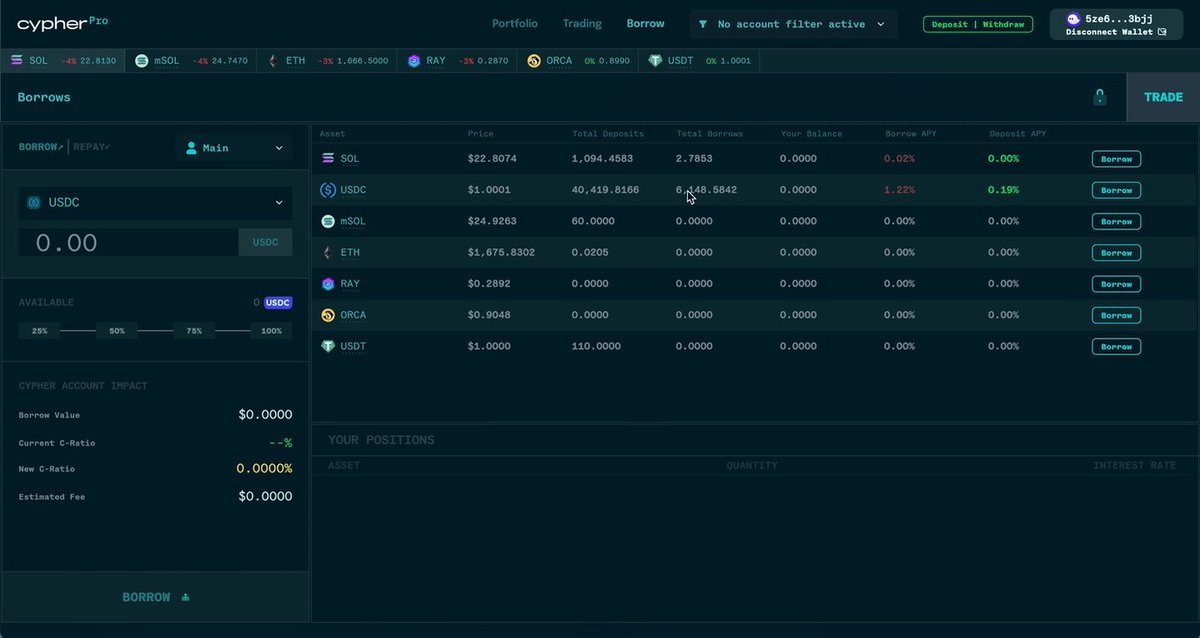The image size is (1200, 638).
Task: Click Total Deposits column header
Action: pyautogui.click(x=608, y=133)
